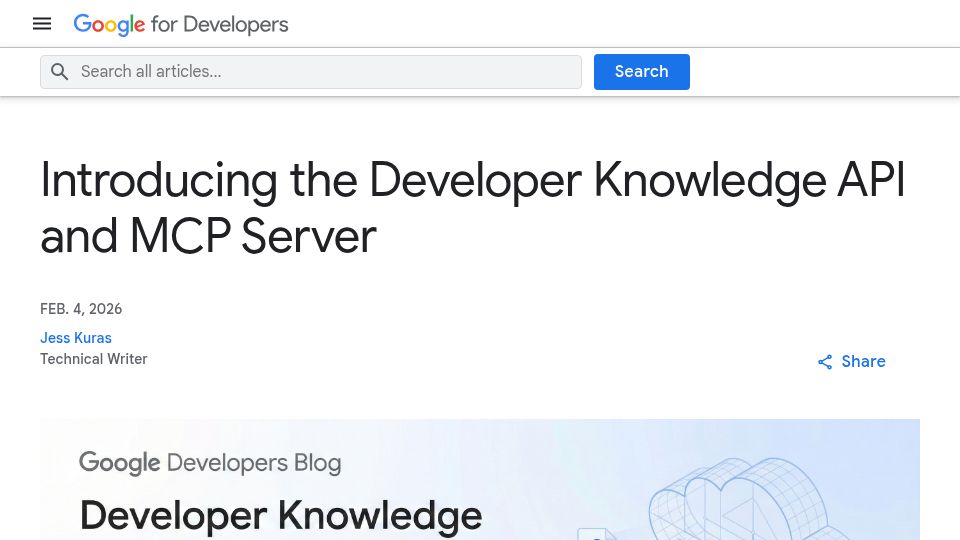Click the article title heading
This screenshot has height=540, width=960.
(472, 208)
